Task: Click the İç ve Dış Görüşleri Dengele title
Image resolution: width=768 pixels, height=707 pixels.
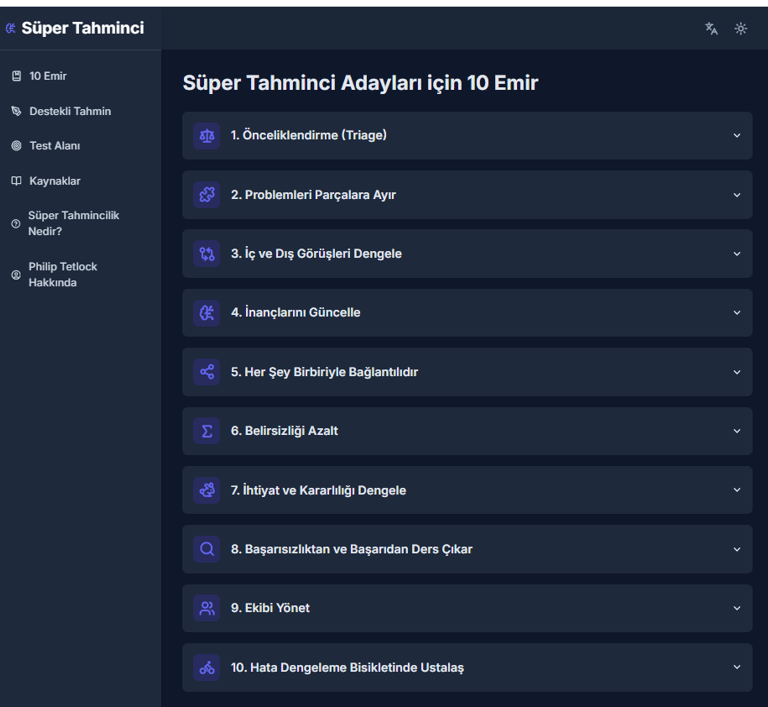Action: pyautogui.click(x=316, y=254)
